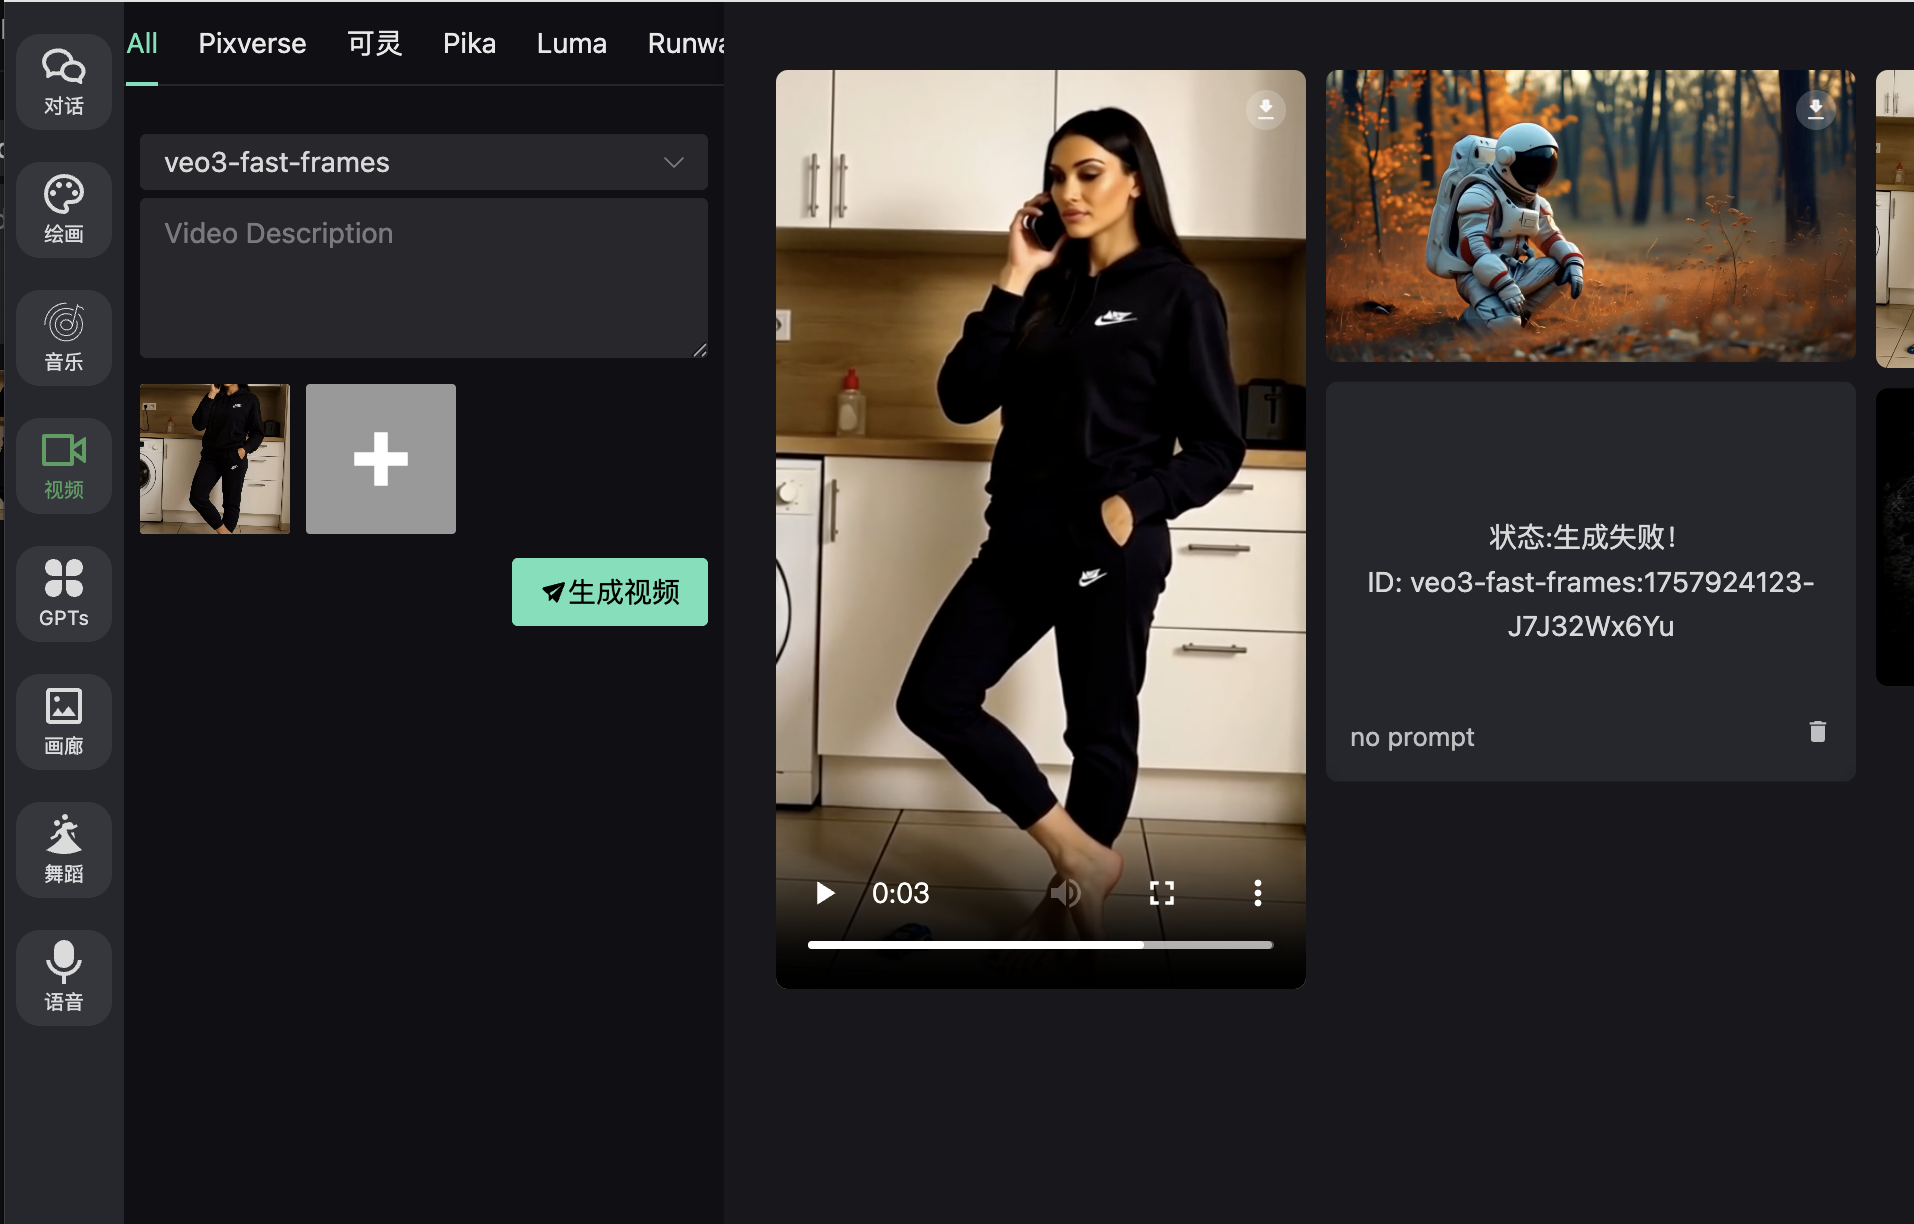1914x1224 pixels.
Task: Click the plus tile to add frame image
Action: point(380,459)
